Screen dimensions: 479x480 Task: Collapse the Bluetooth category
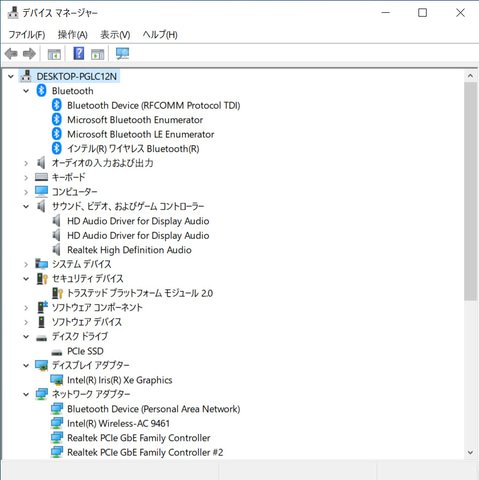coord(26,91)
